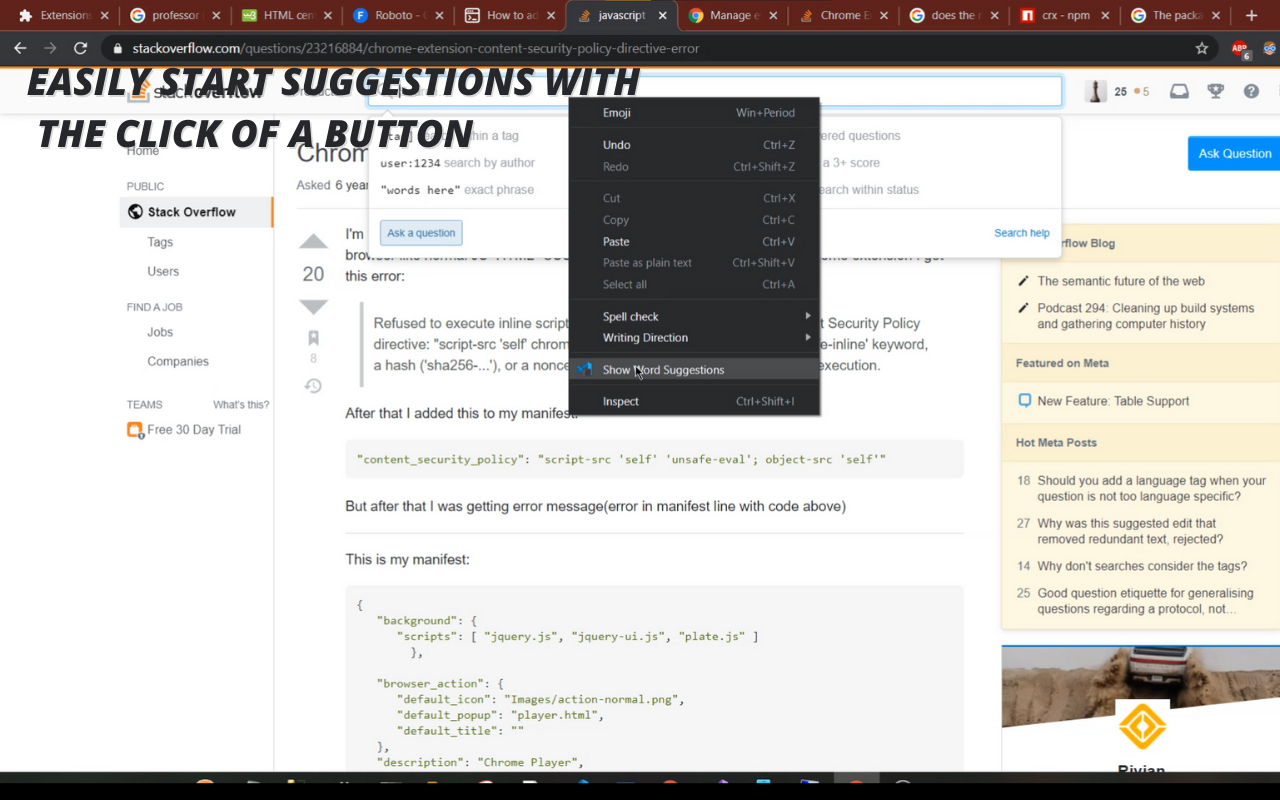
Task: Open Good question etiquette meta post
Action: pyautogui.click(x=1145, y=601)
